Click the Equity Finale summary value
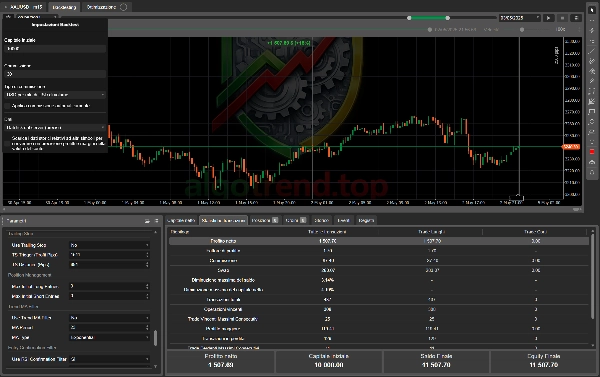This screenshot has width=600, height=377. [543, 365]
